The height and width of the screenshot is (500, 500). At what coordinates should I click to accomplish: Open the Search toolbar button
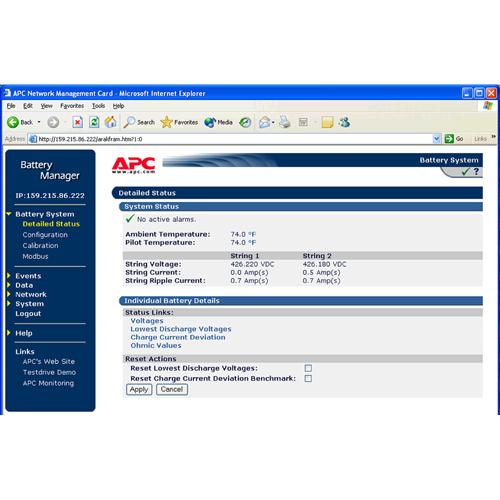pyautogui.click(x=139, y=122)
